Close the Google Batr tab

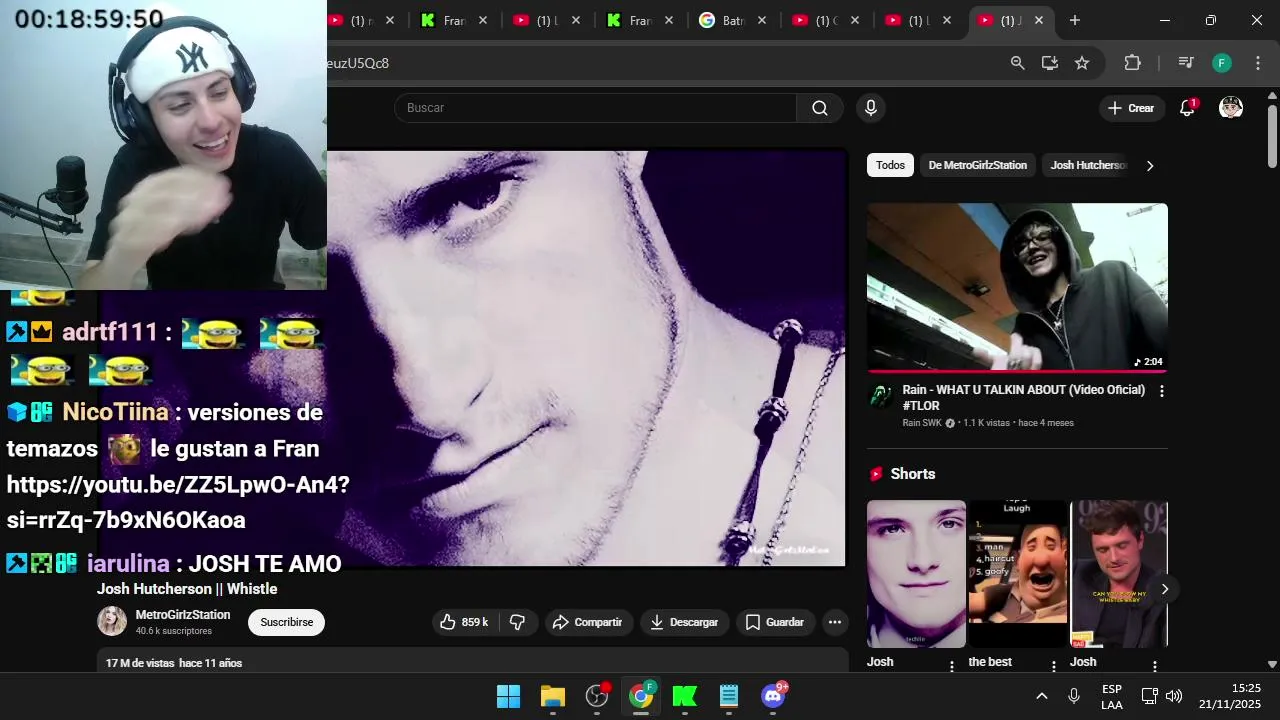(761, 20)
